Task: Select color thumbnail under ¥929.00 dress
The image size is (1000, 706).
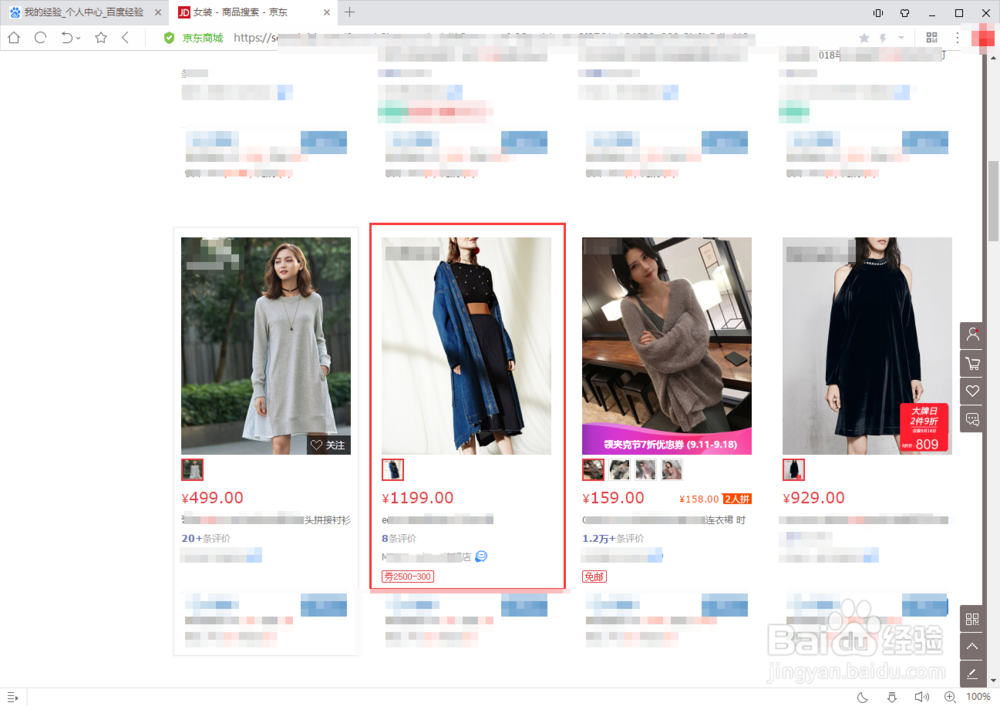Action: (x=793, y=470)
